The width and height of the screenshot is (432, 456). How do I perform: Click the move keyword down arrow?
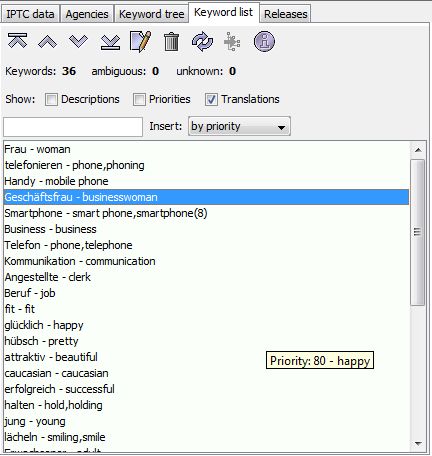(x=78, y=42)
